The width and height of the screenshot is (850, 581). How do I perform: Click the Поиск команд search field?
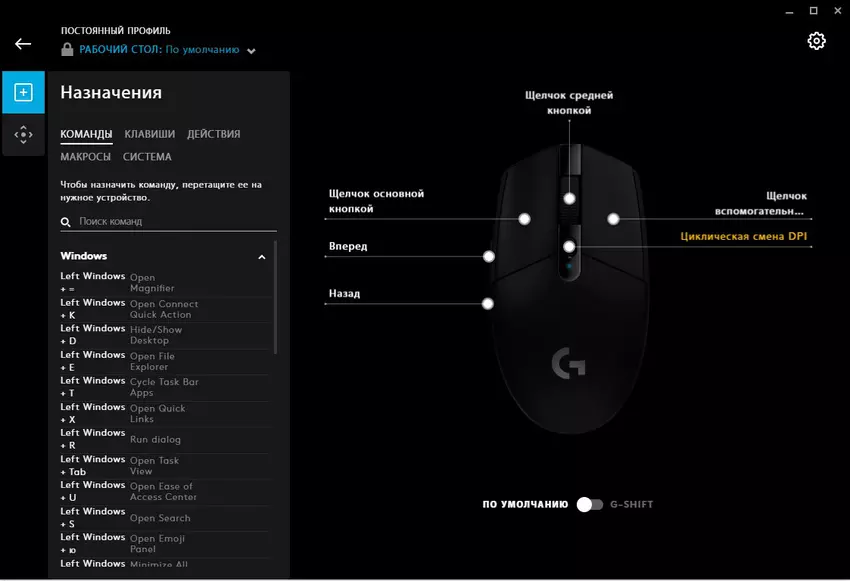pos(170,222)
